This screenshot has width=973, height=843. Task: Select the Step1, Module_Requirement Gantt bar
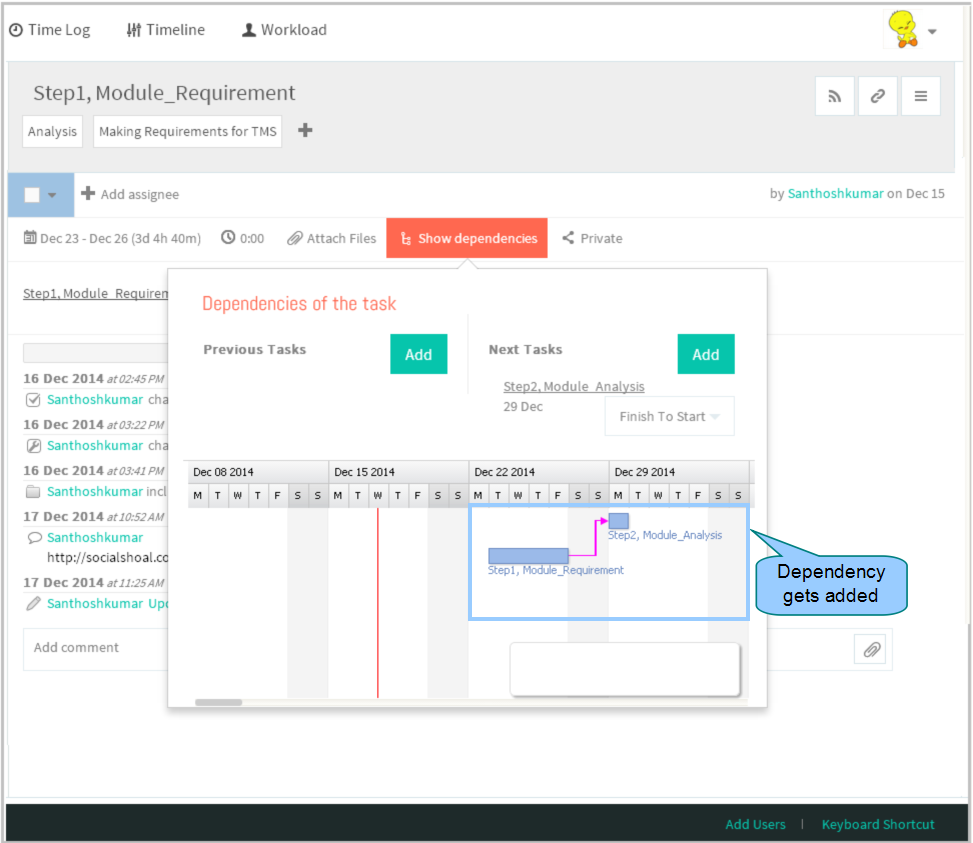point(528,555)
